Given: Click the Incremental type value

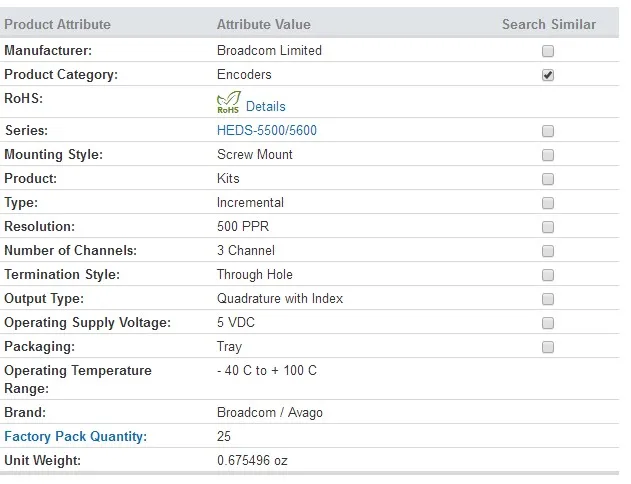Looking at the screenshot, I should coord(250,202).
